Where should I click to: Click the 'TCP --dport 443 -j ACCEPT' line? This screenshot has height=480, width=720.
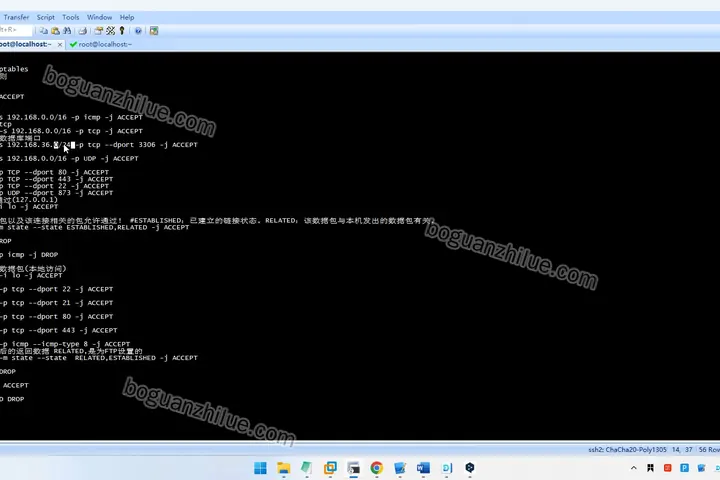pyautogui.click(x=56, y=179)
